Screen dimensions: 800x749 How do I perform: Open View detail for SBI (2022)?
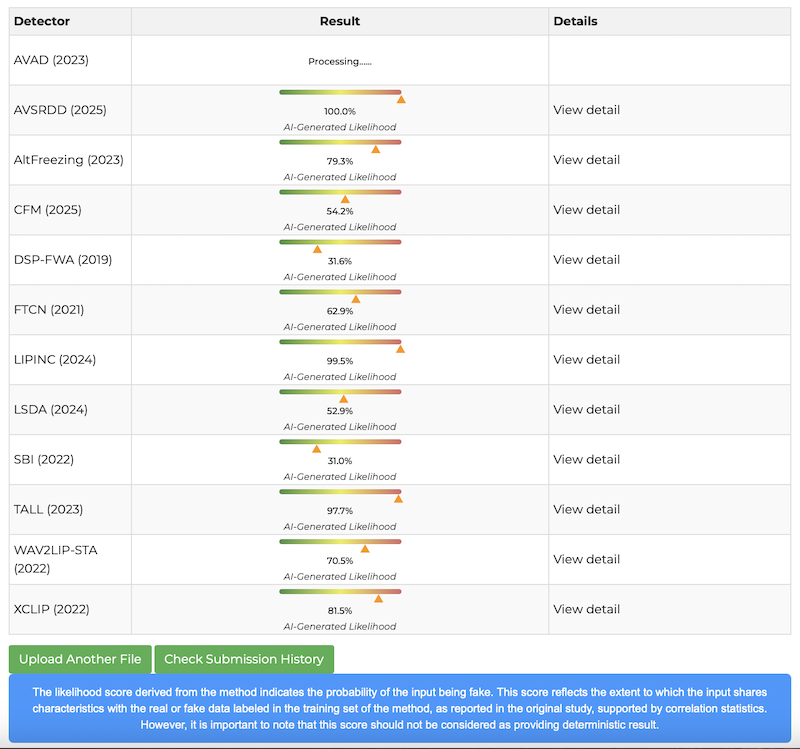586,460
